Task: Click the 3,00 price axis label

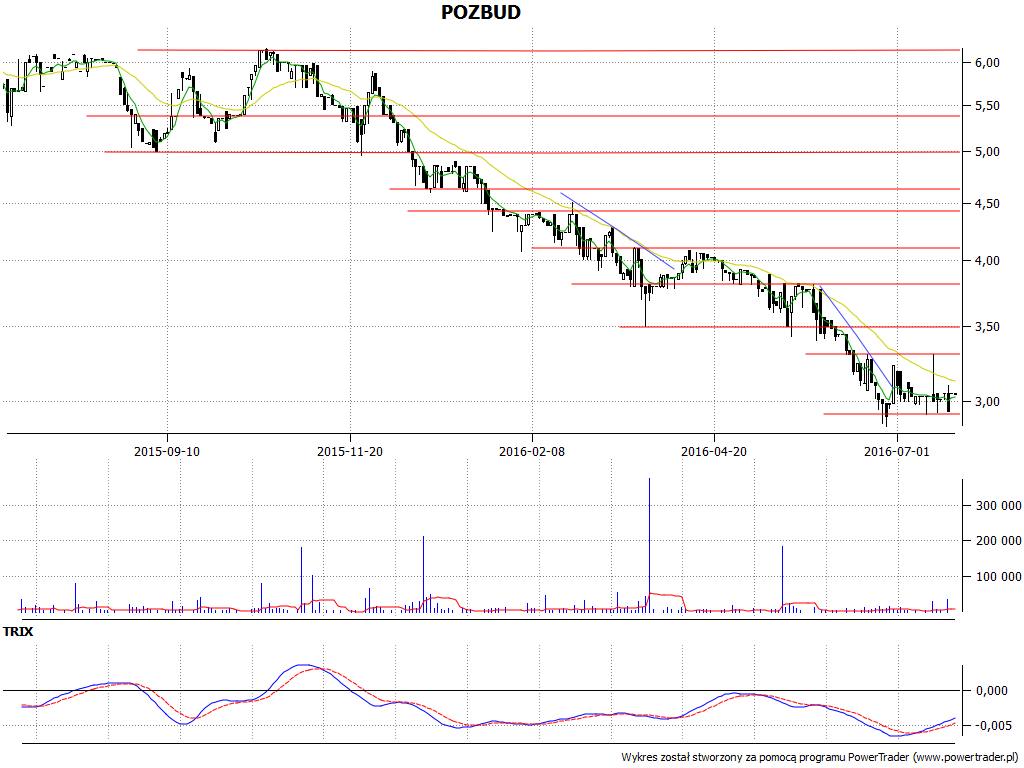Action: (x=987, y=402)
